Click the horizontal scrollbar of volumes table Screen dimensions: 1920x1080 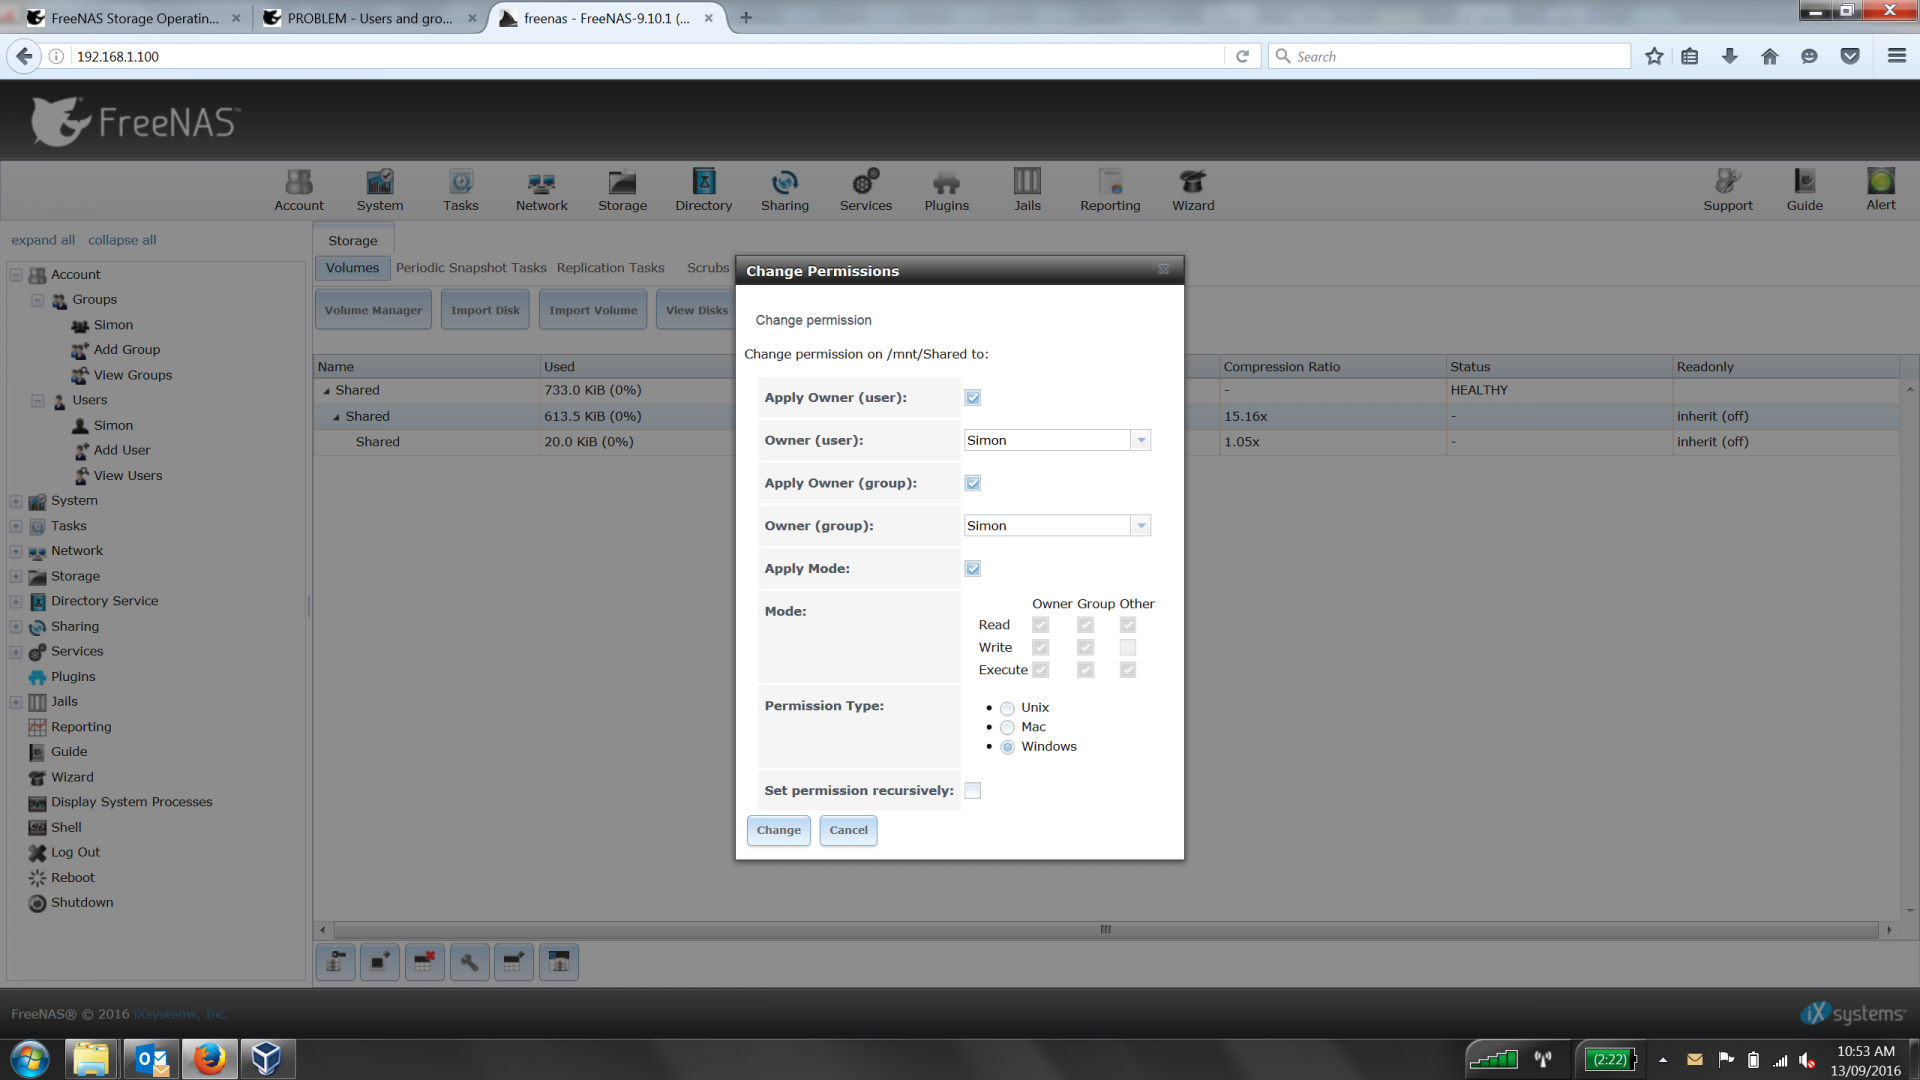[x=1105, y=930]
